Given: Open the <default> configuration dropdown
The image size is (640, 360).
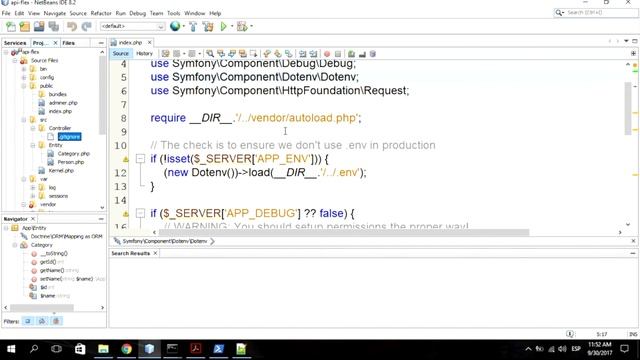Looking at the screenshot, I should [x=132, y=27].
